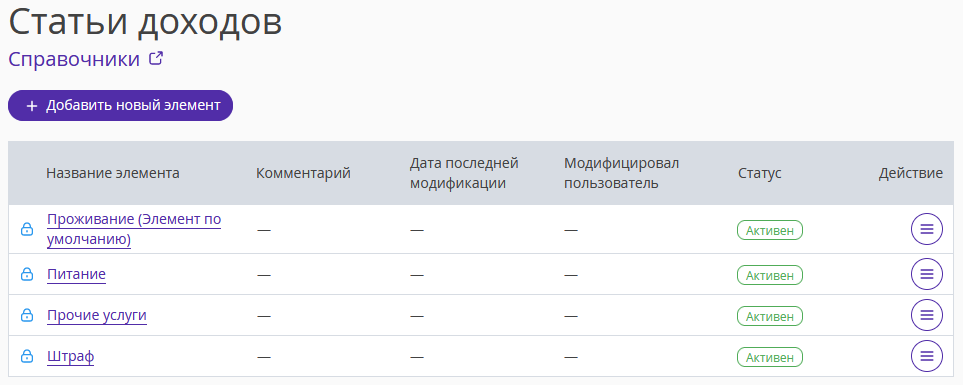This screenshot has width=963, height=385.
Task: Click the Активен status badge for Штраф
Action: coord(770,357)
